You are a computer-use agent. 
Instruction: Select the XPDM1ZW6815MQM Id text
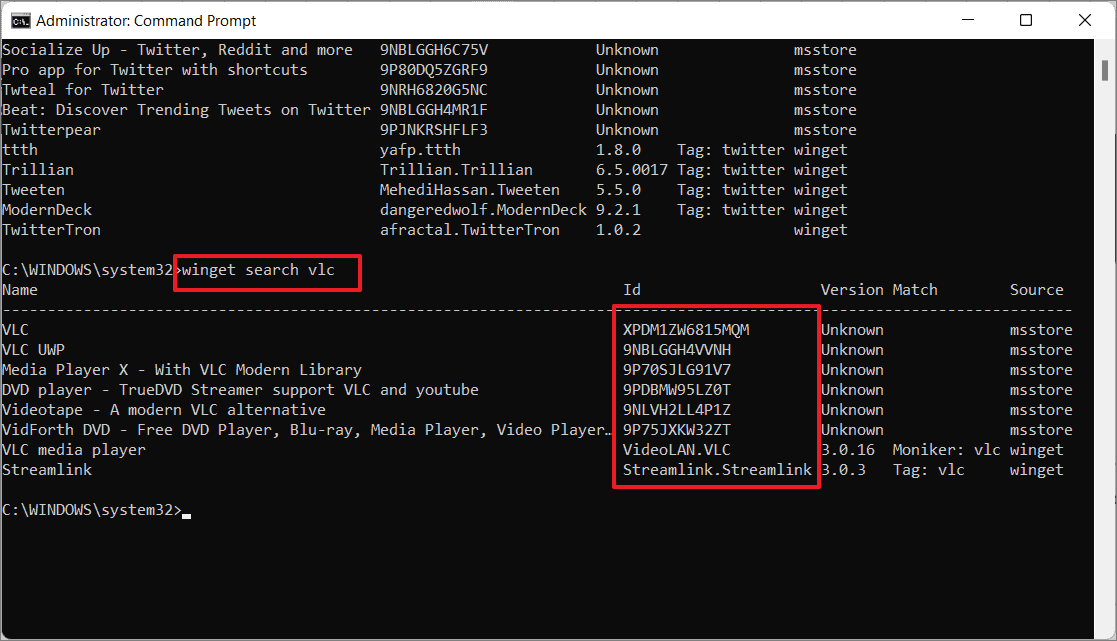pos(685,329)
